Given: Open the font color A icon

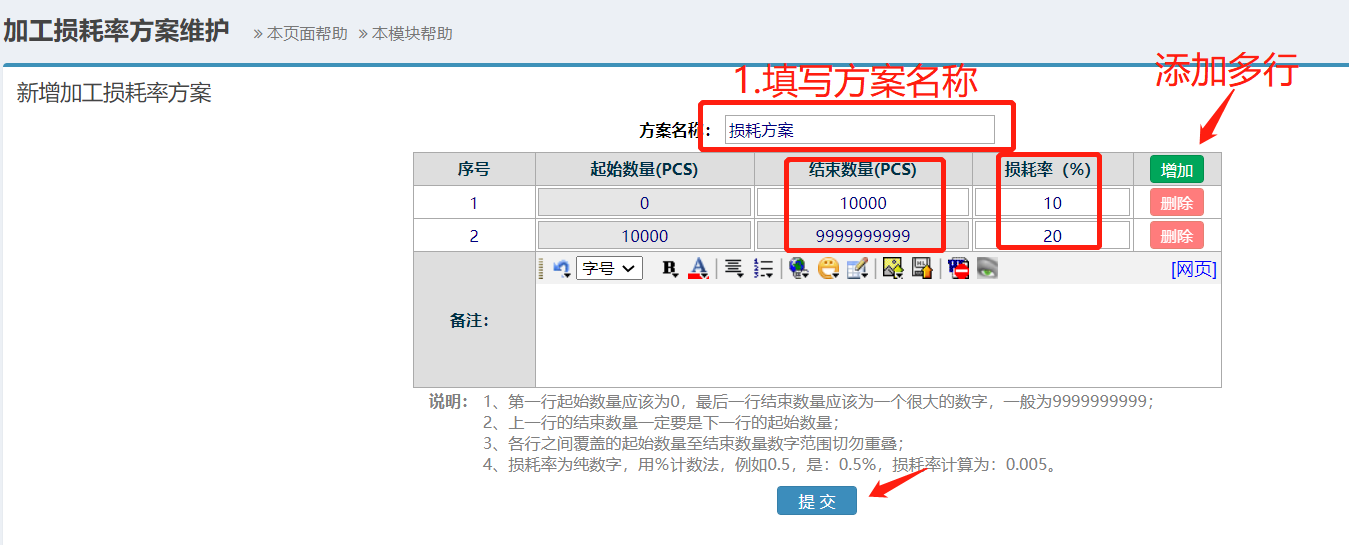Looking at the screenshot, I should (x=699, y=268).
